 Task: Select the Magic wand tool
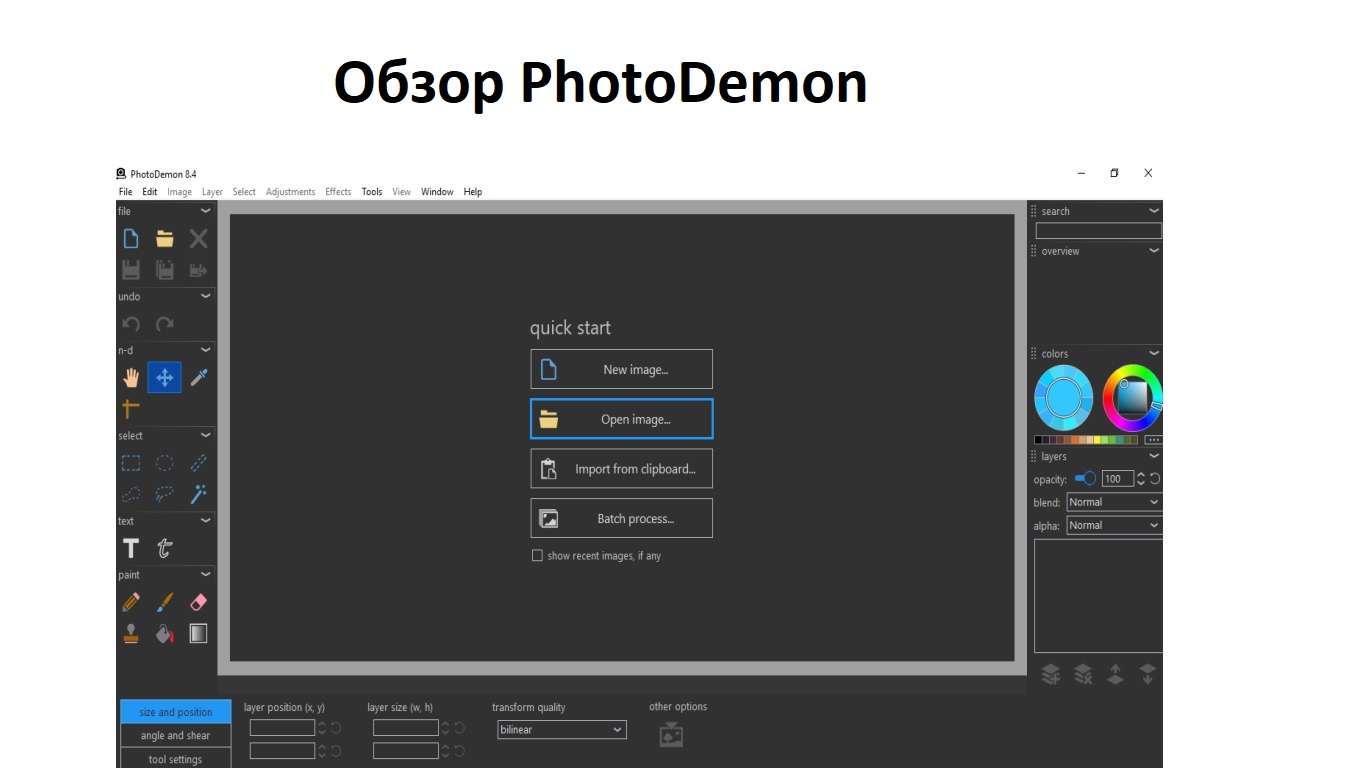click(x=199, y=494)
